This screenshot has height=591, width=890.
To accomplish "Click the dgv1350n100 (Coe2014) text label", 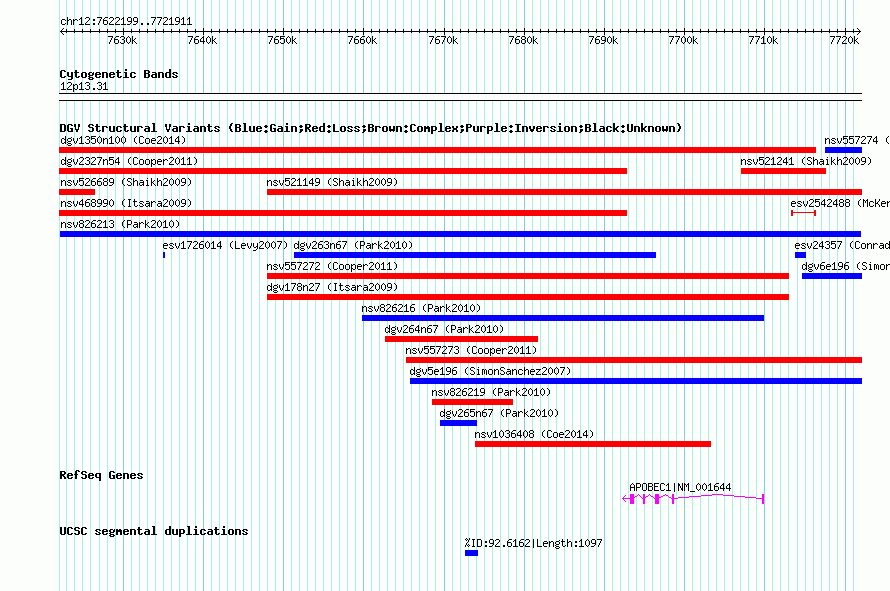I will point(123,140).
